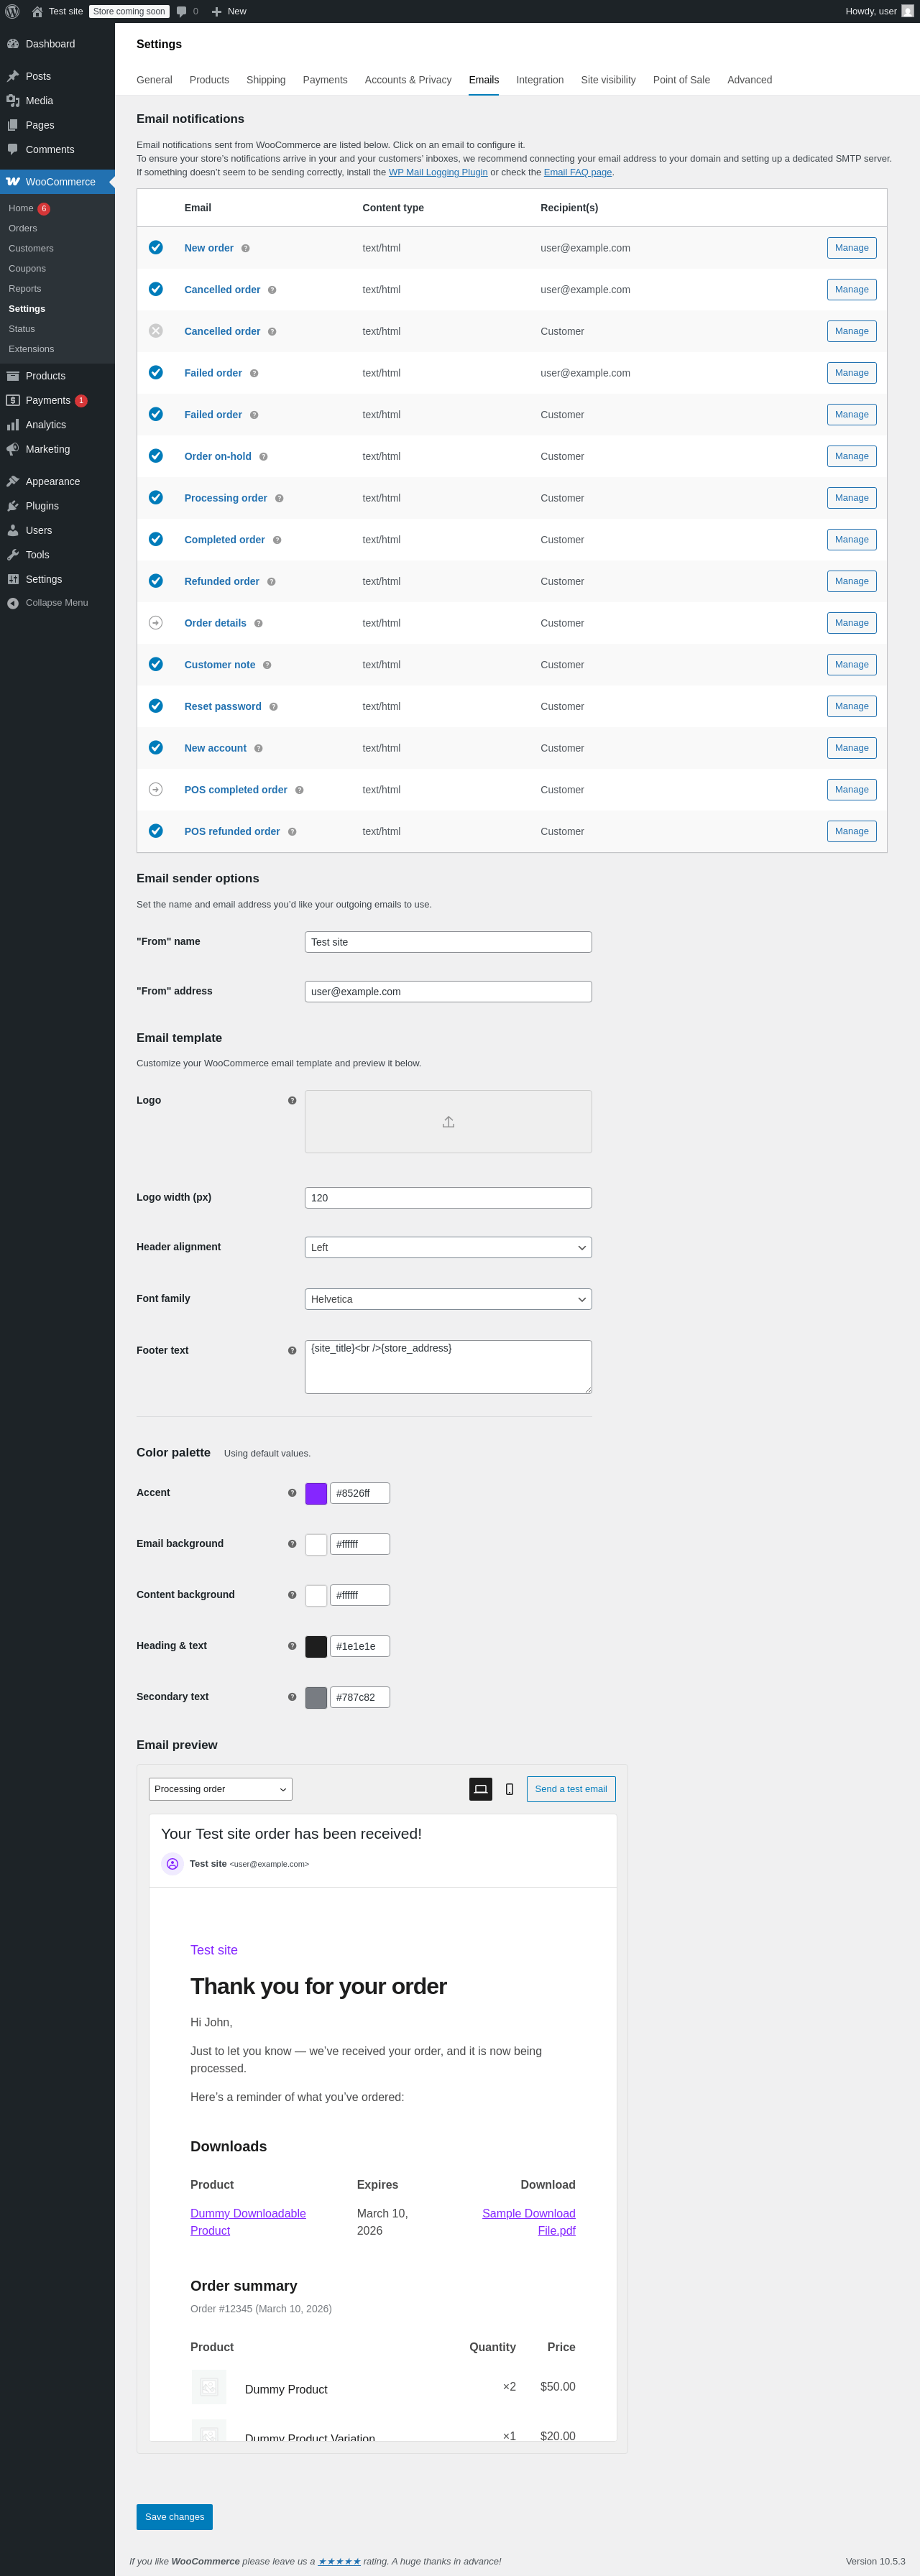The width and height of the screenshot is (920, 2576).
Task: Open the Font family dropdown
Action: (x=448, y=1299)
